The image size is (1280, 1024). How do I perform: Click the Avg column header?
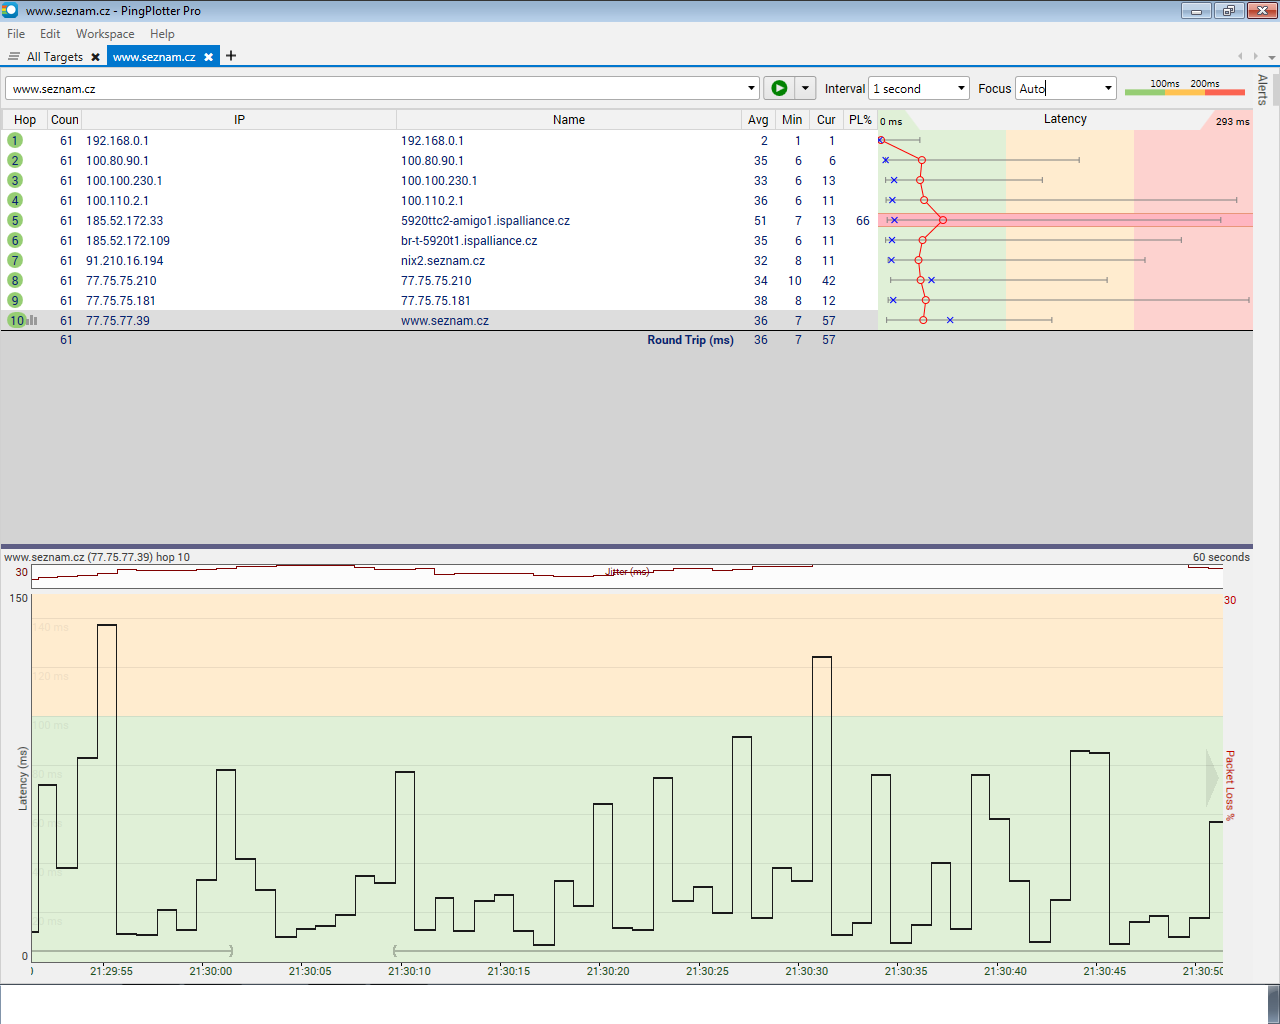[x=758, y=120]
